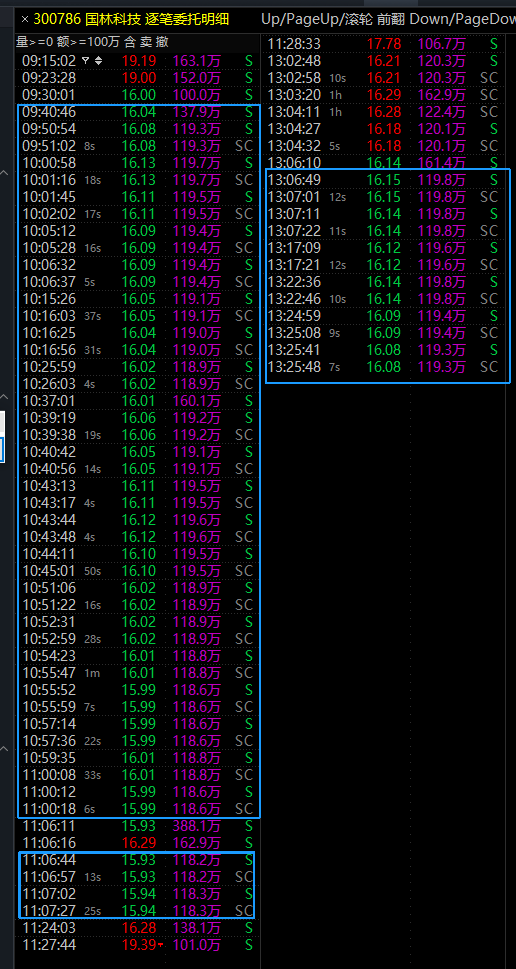Close the 300786 国林科技 order detail panel
This screenshot has height=969, width=516.
[25, 19]
